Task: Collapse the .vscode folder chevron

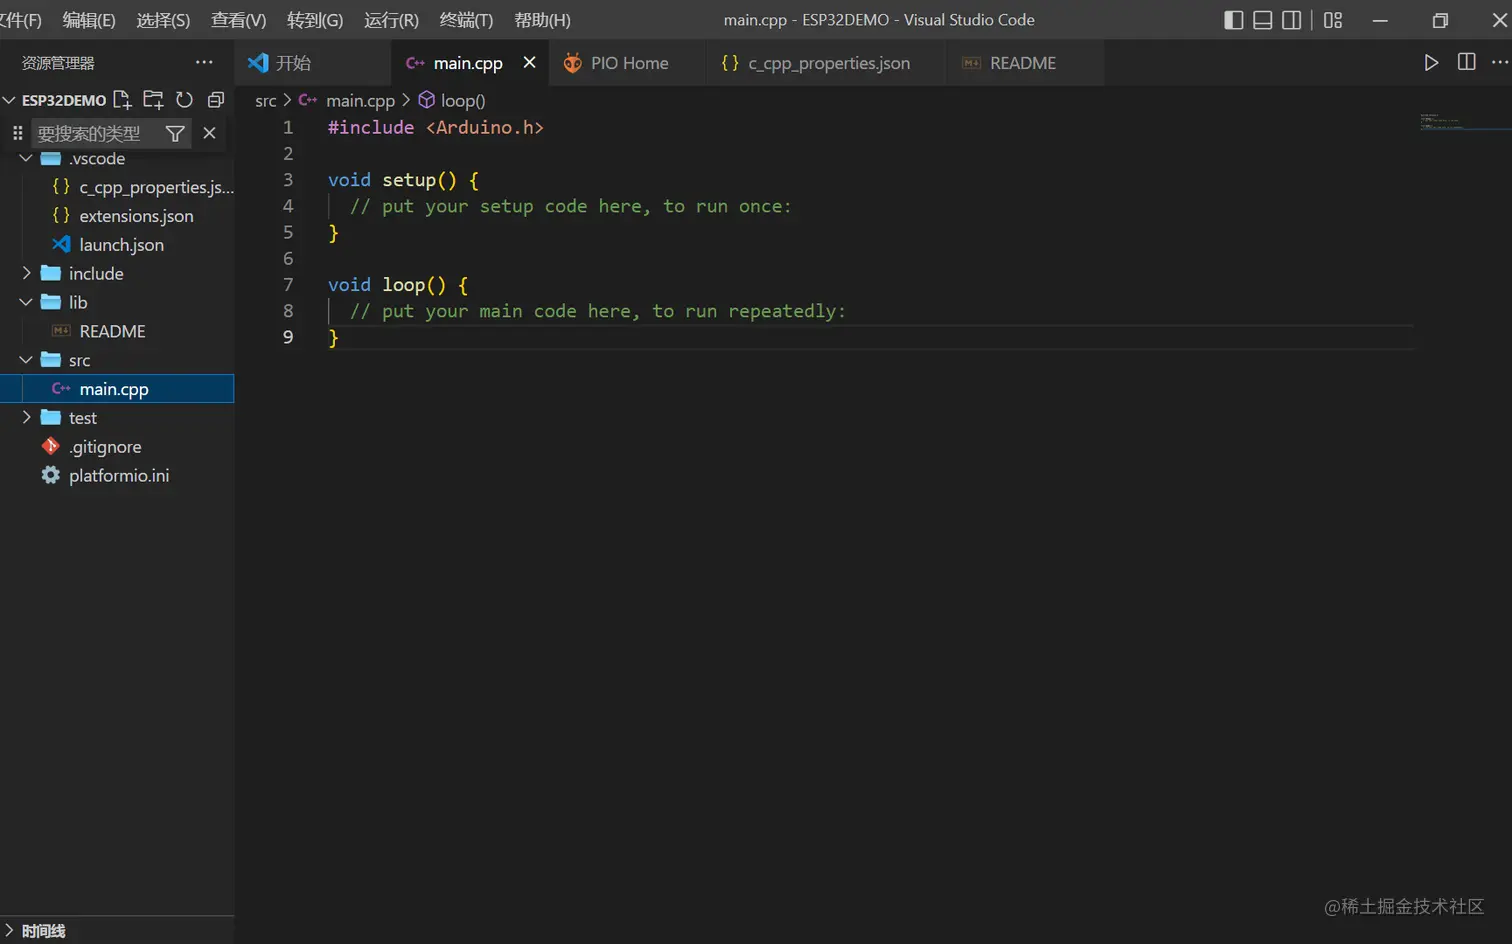Action: pyautogui.click(x=26, y=158)
